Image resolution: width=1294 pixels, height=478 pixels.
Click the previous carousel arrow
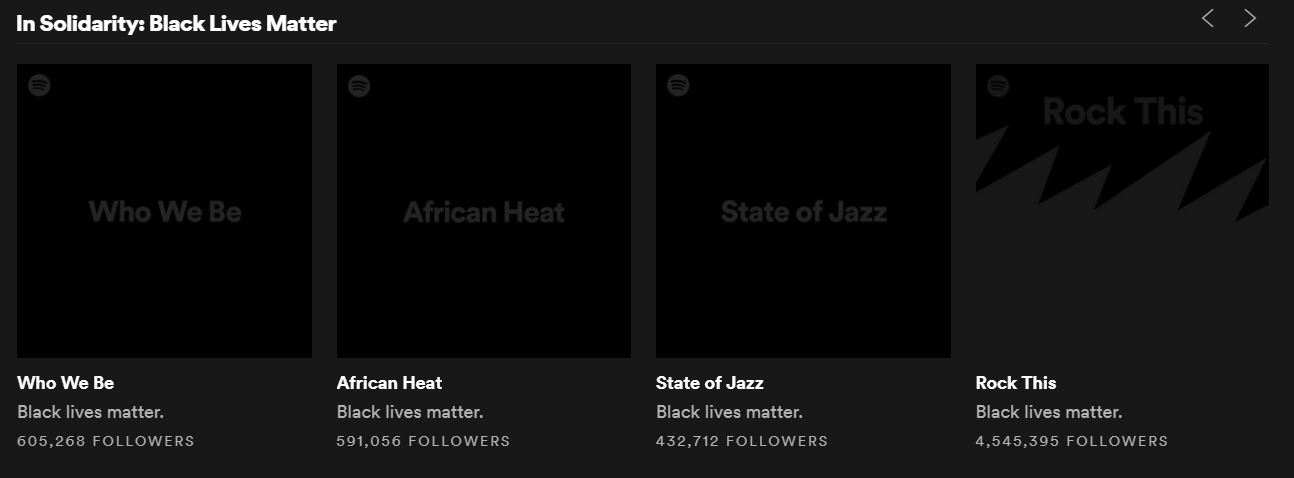(x=1208, y=19)
